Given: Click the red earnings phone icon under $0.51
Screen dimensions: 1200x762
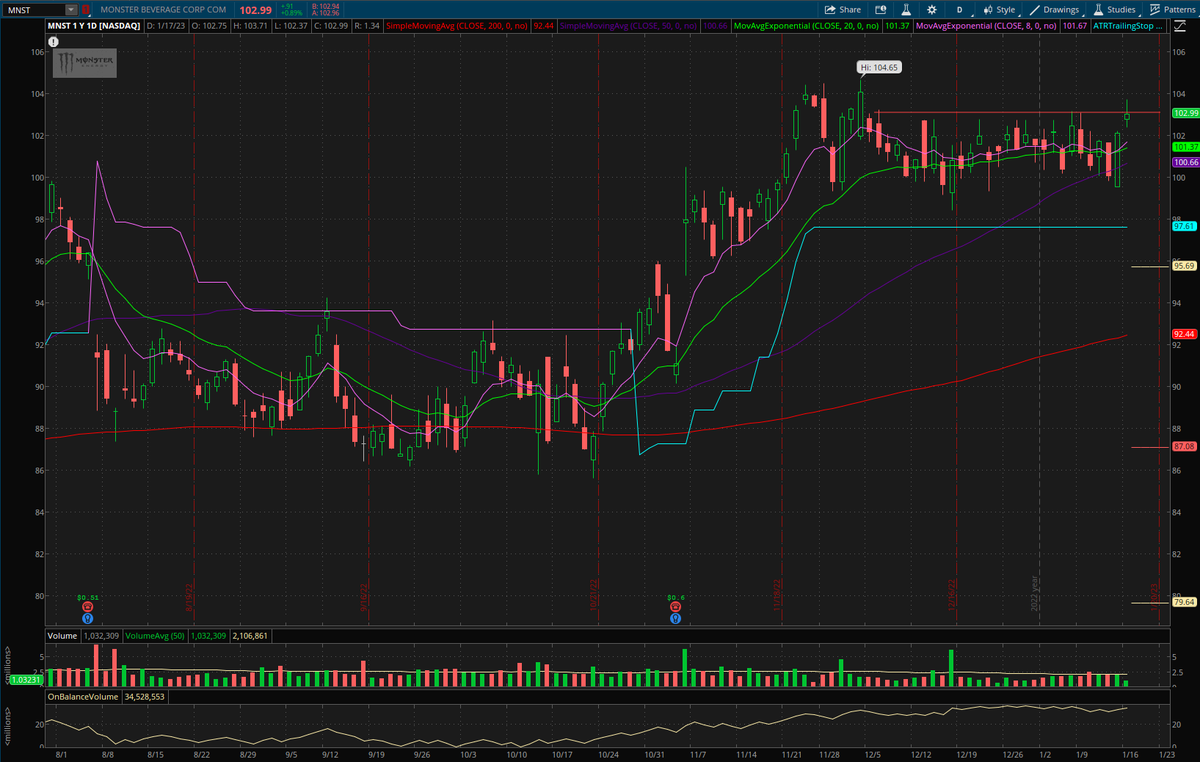Looking at the screenshot, I should click(88, 606).
